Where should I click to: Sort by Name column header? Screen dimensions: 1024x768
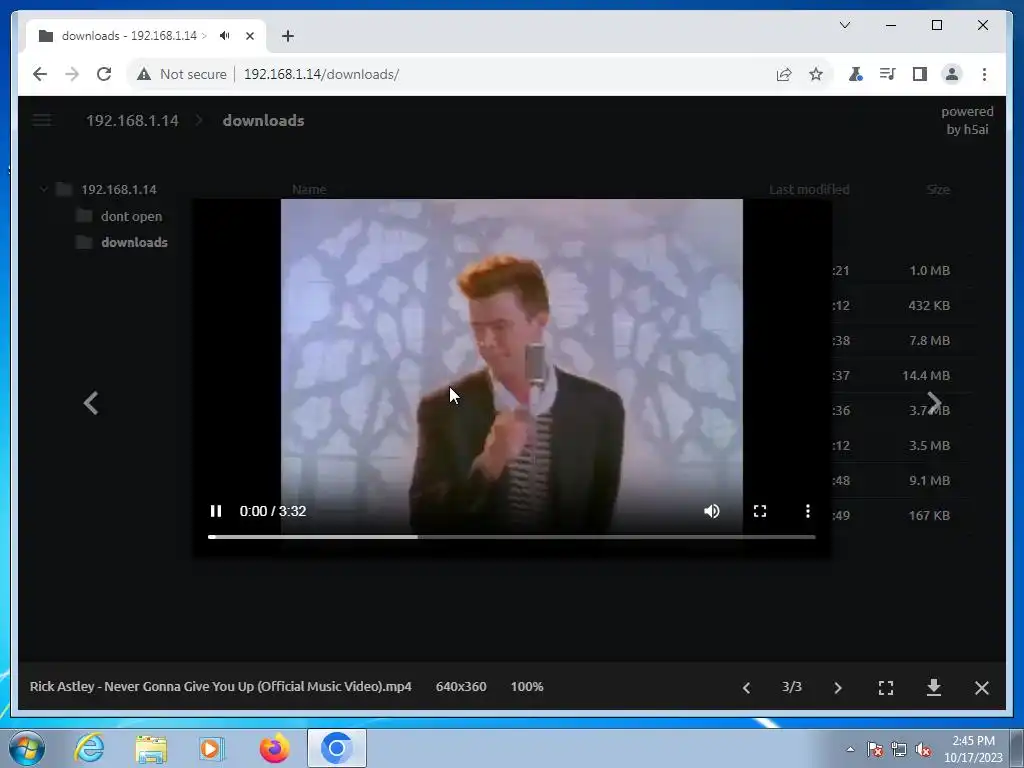coord(309,189)
